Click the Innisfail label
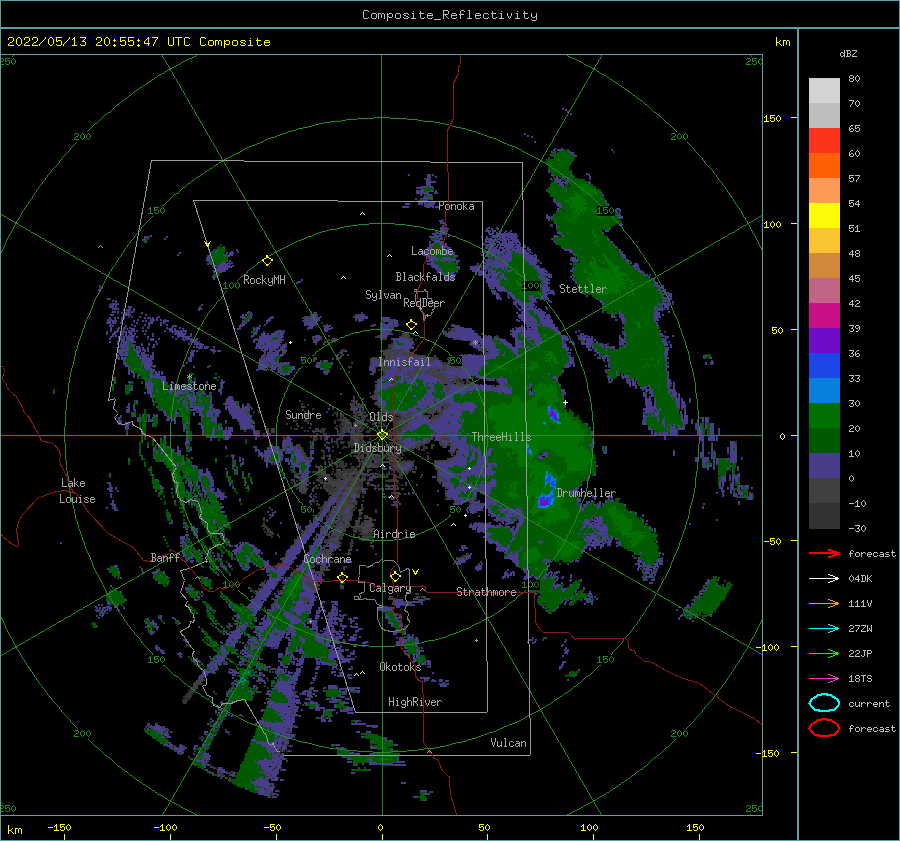The height and width of the screenshot is (841, 900). click(x=405, y=362)
